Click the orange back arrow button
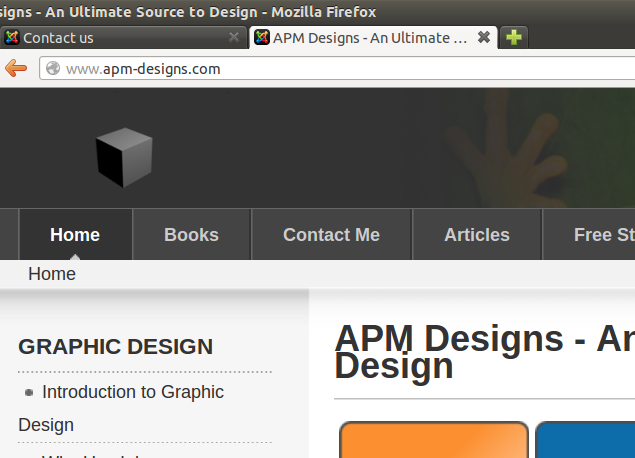 point(16,68)
